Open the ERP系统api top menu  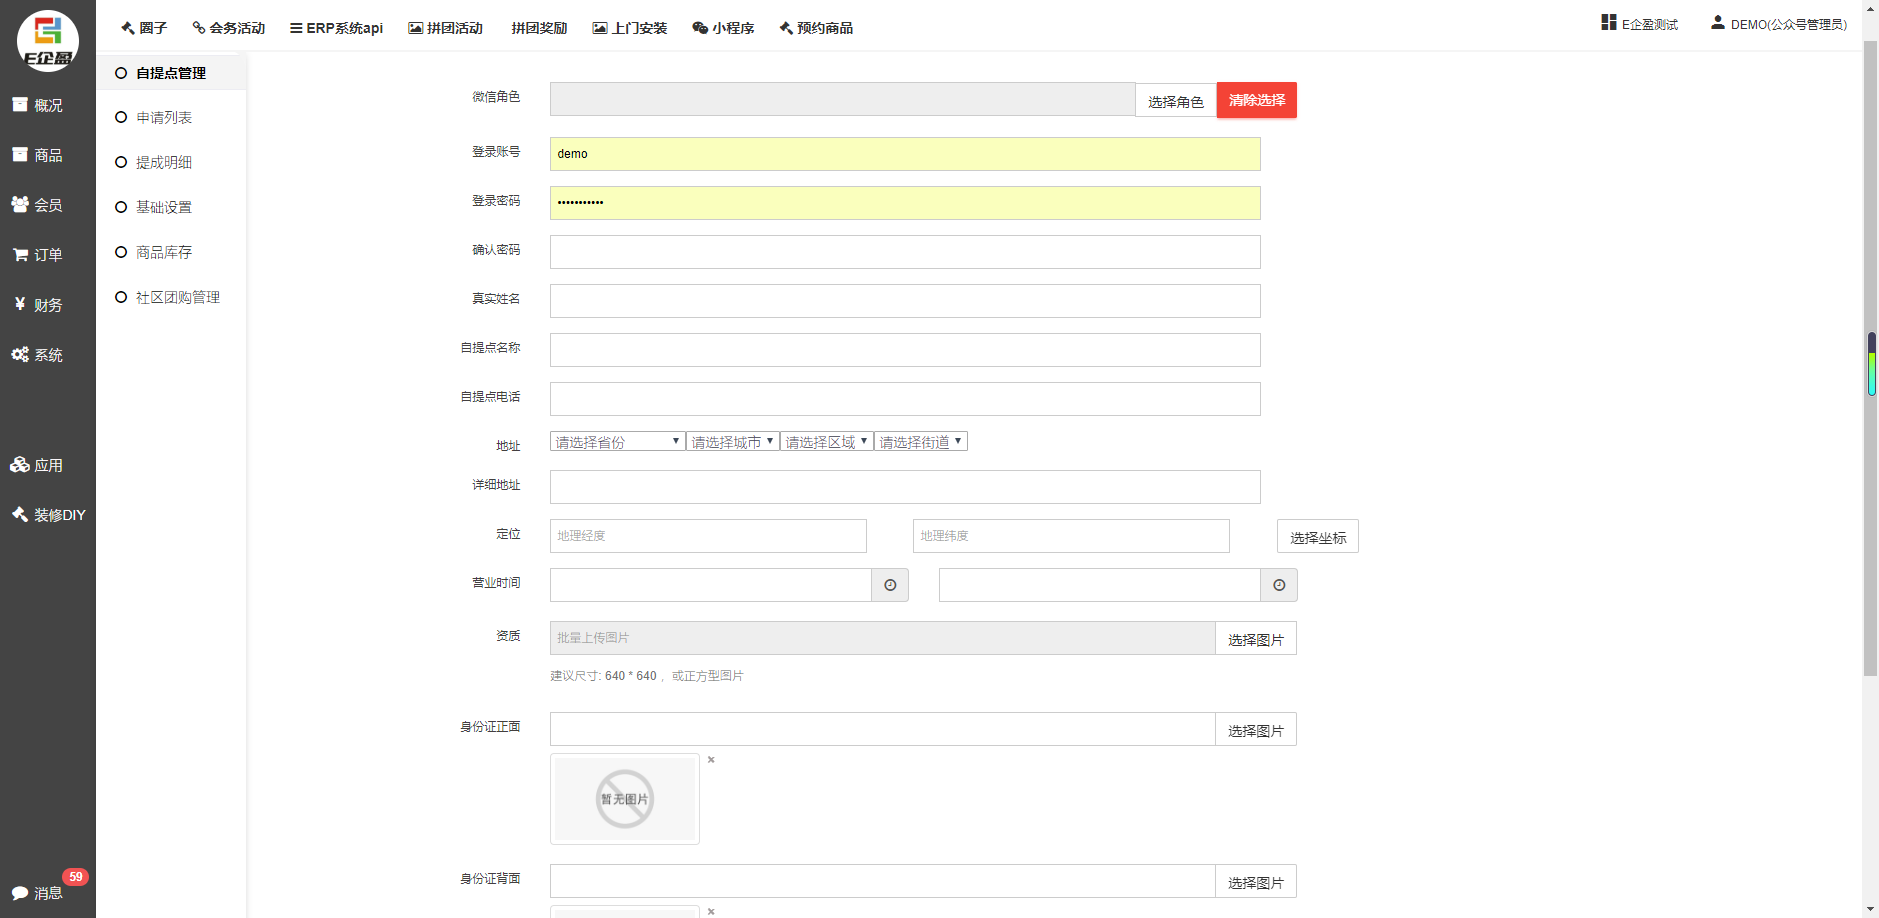[336, 28]
